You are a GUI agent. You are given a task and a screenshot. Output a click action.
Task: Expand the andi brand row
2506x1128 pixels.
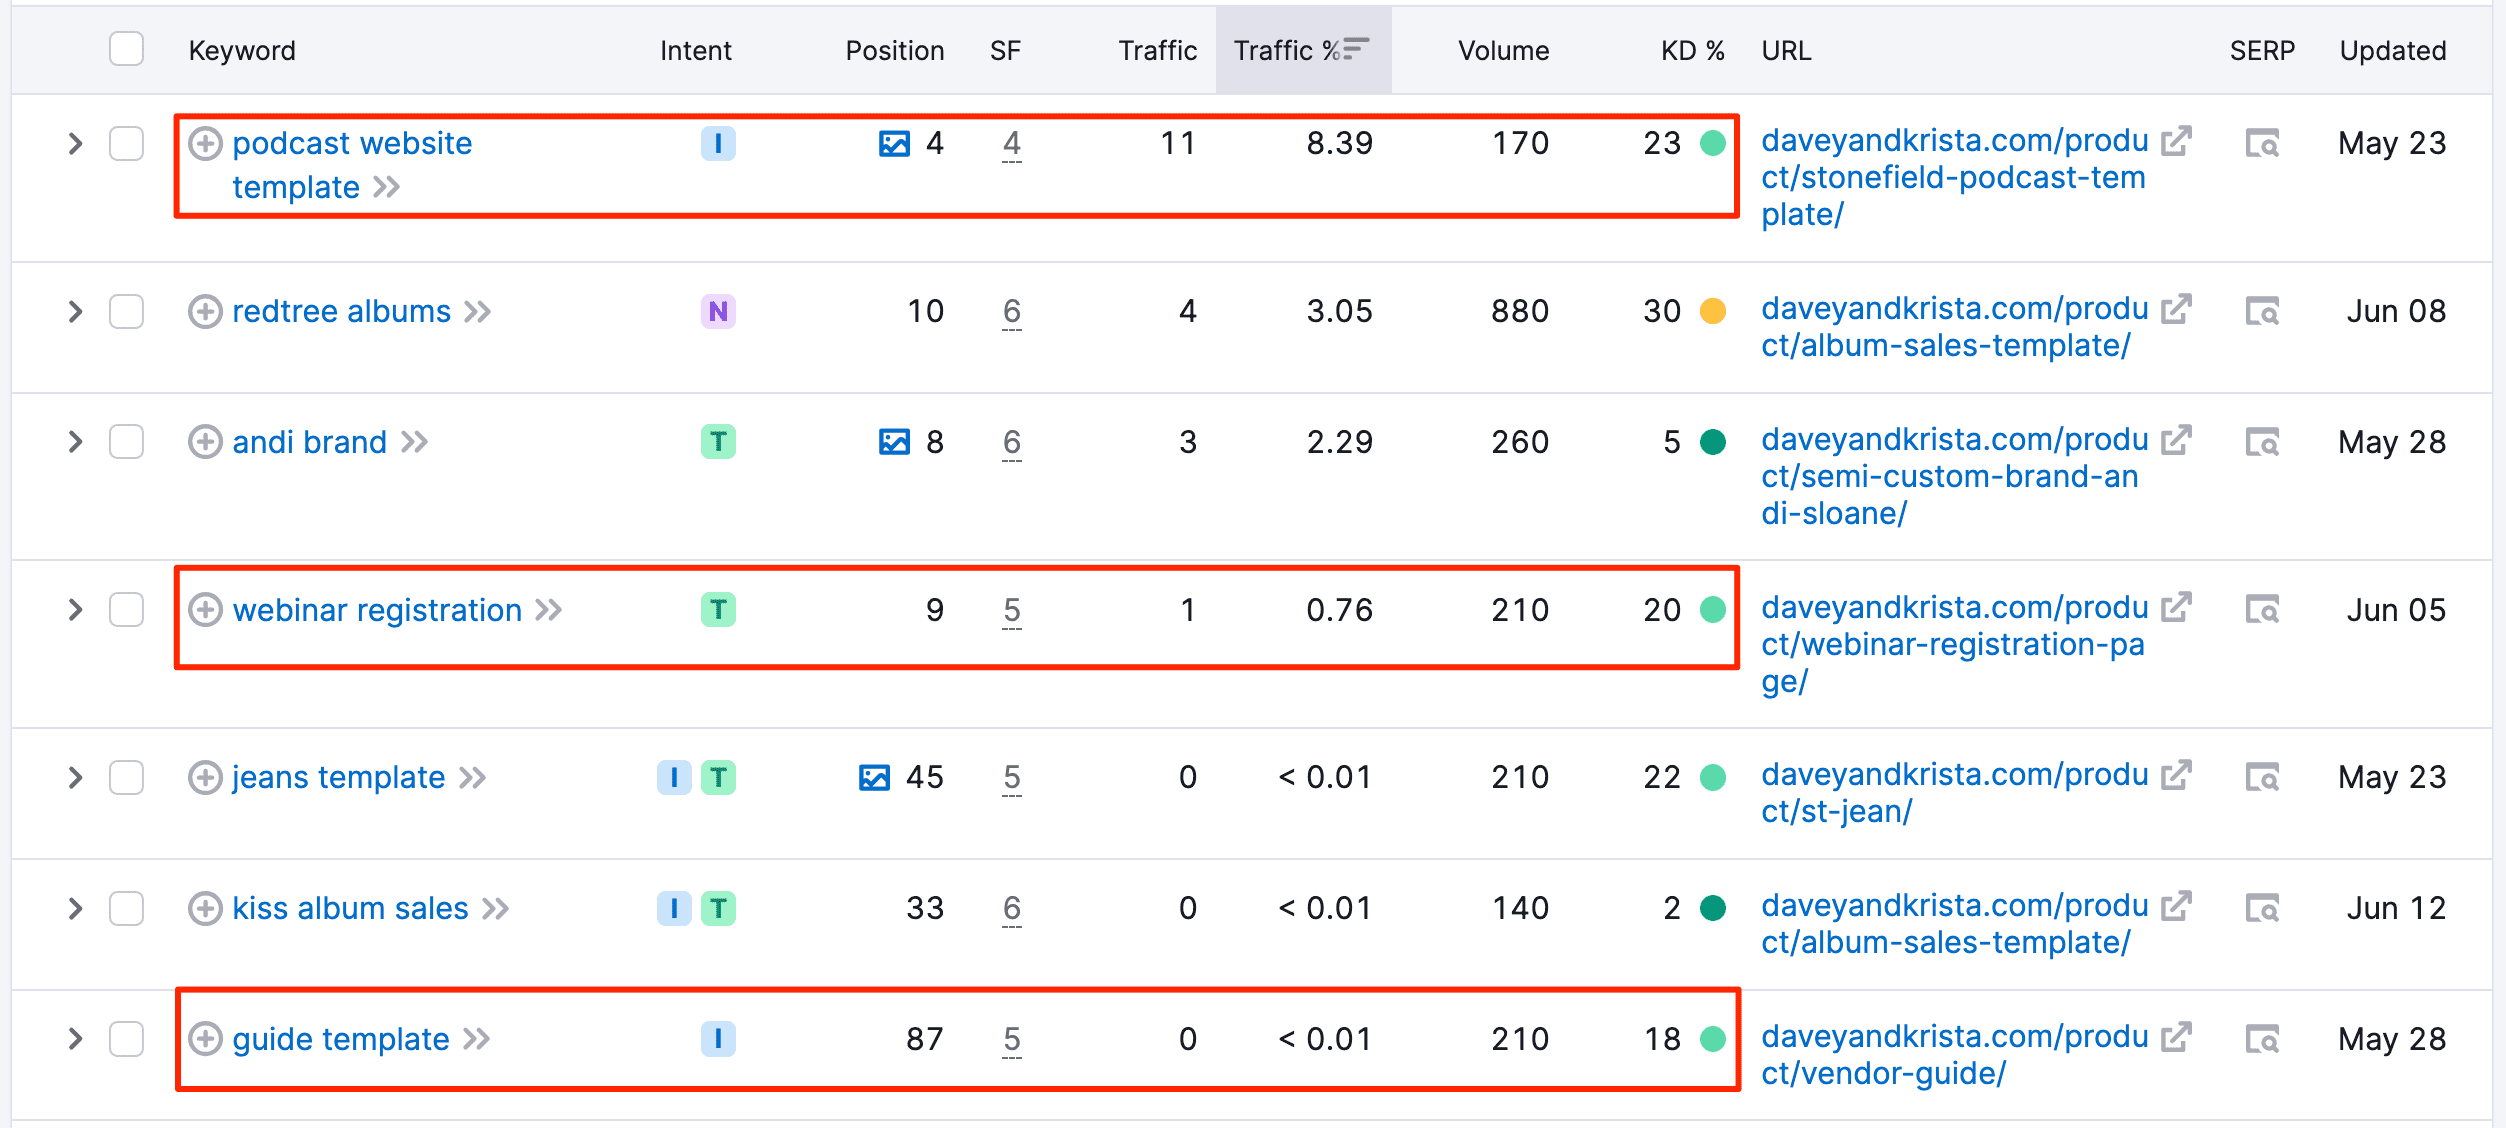pos(75,442)
